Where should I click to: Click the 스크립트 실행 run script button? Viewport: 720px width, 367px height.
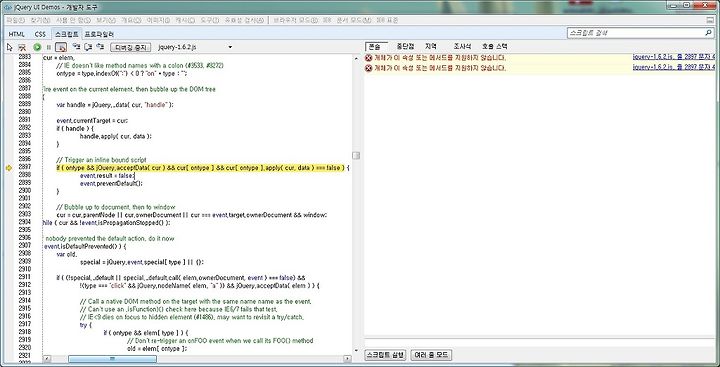coord(385,355)
